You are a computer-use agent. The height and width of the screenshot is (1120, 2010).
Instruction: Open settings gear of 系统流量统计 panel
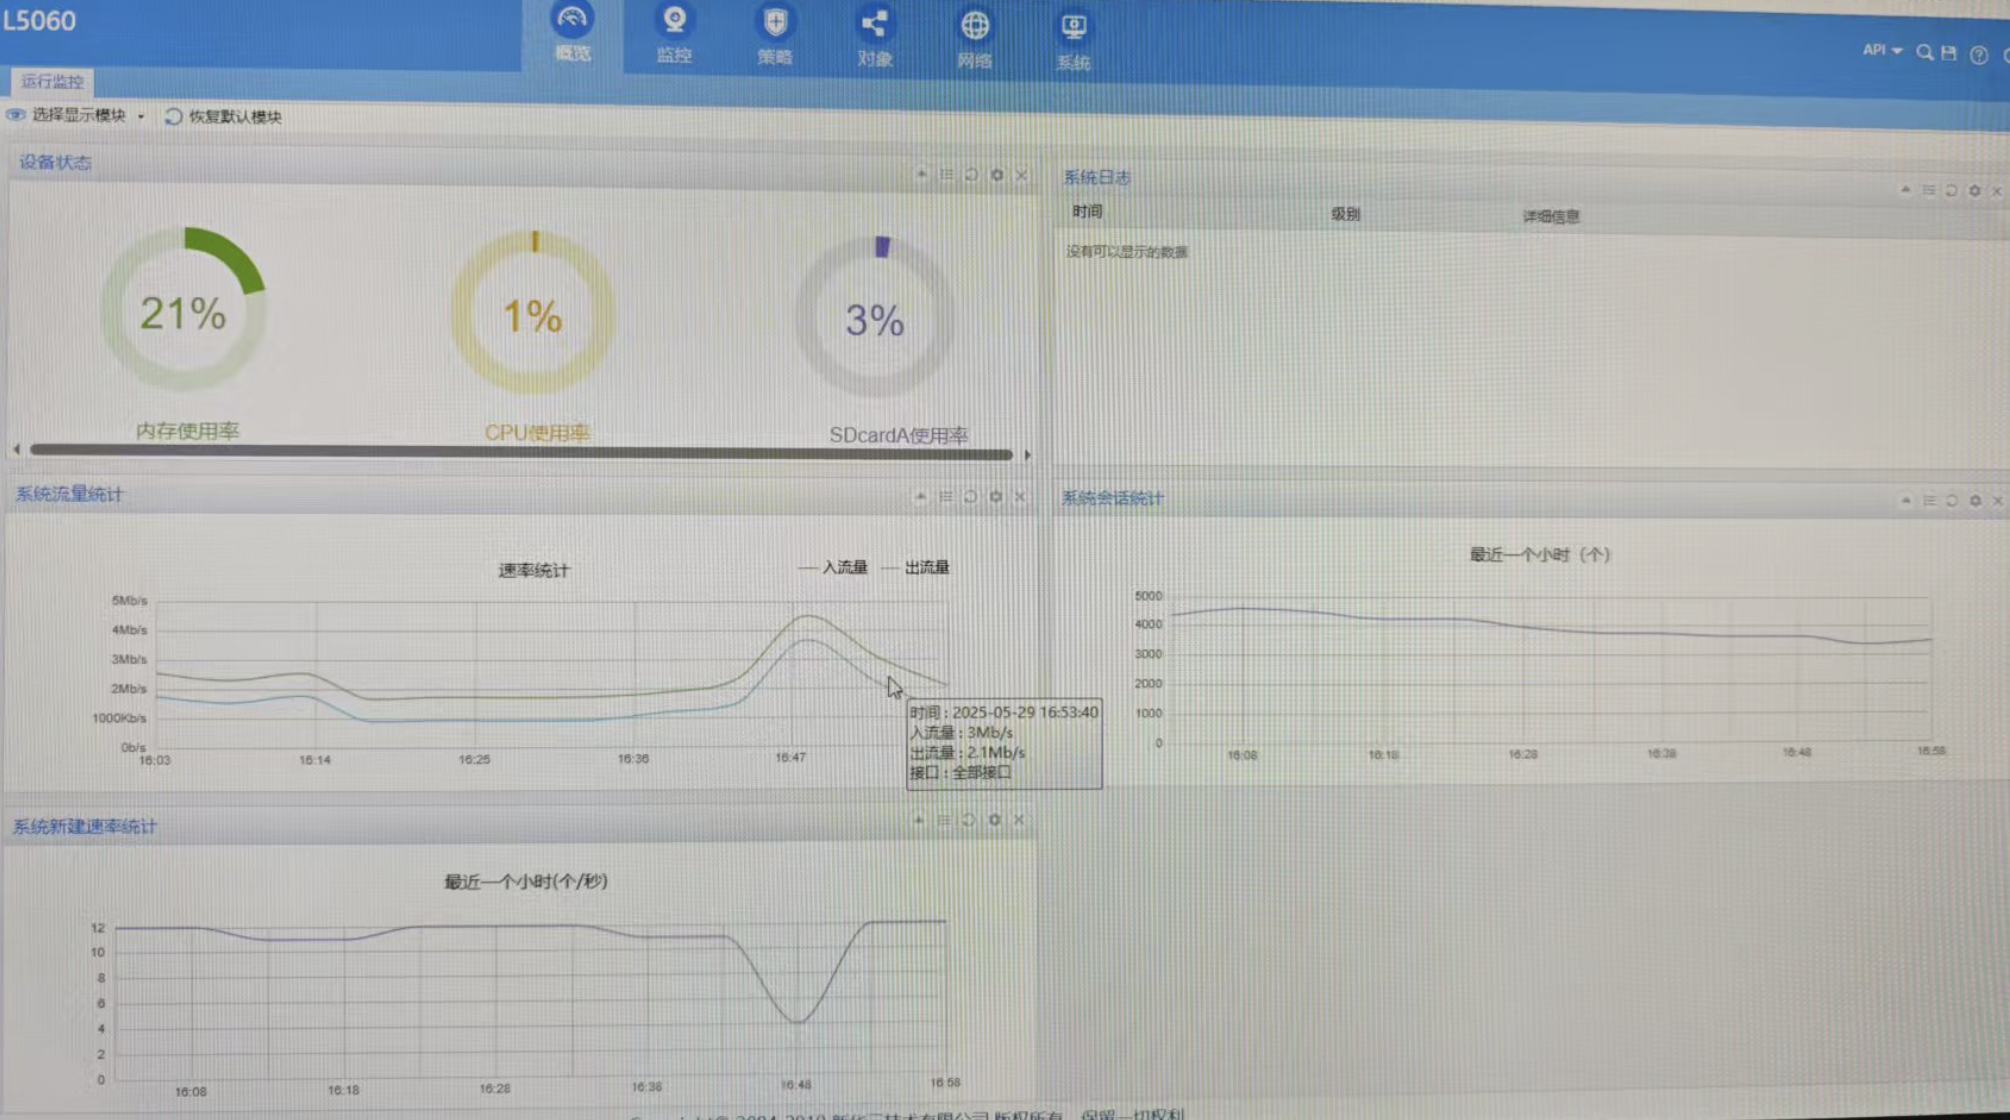tap(996, 497)
